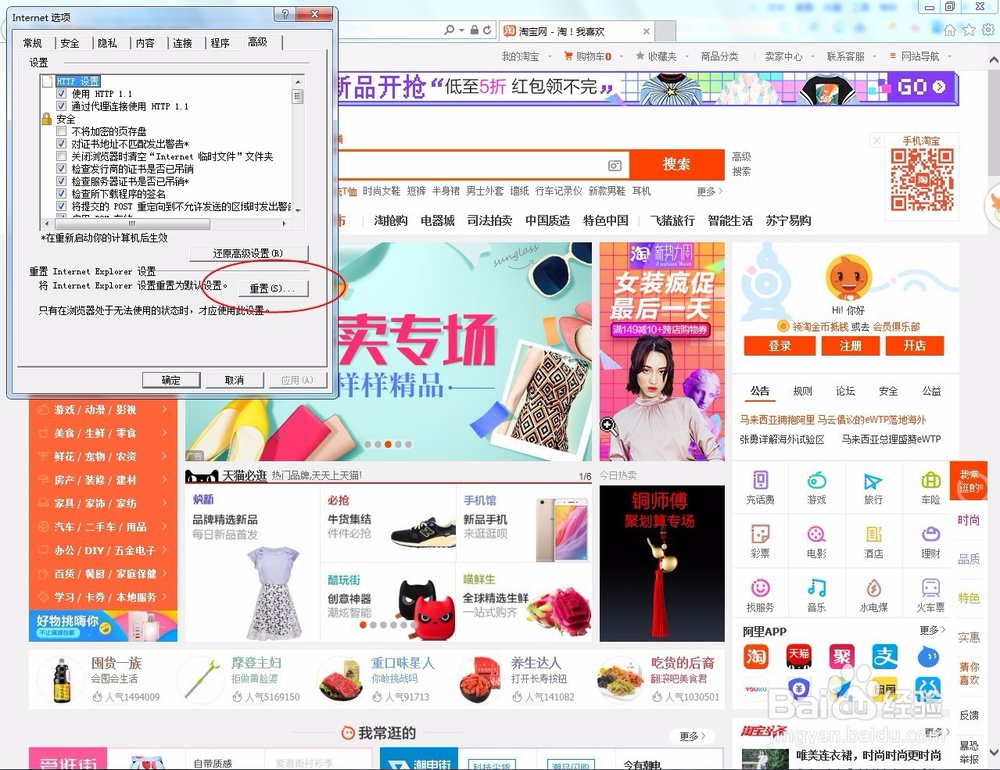Image resolution: width=1000 pixels, height=770 pixels.
Task: Open the 车险 car insurance icon
Action: [x=930, y=480]
